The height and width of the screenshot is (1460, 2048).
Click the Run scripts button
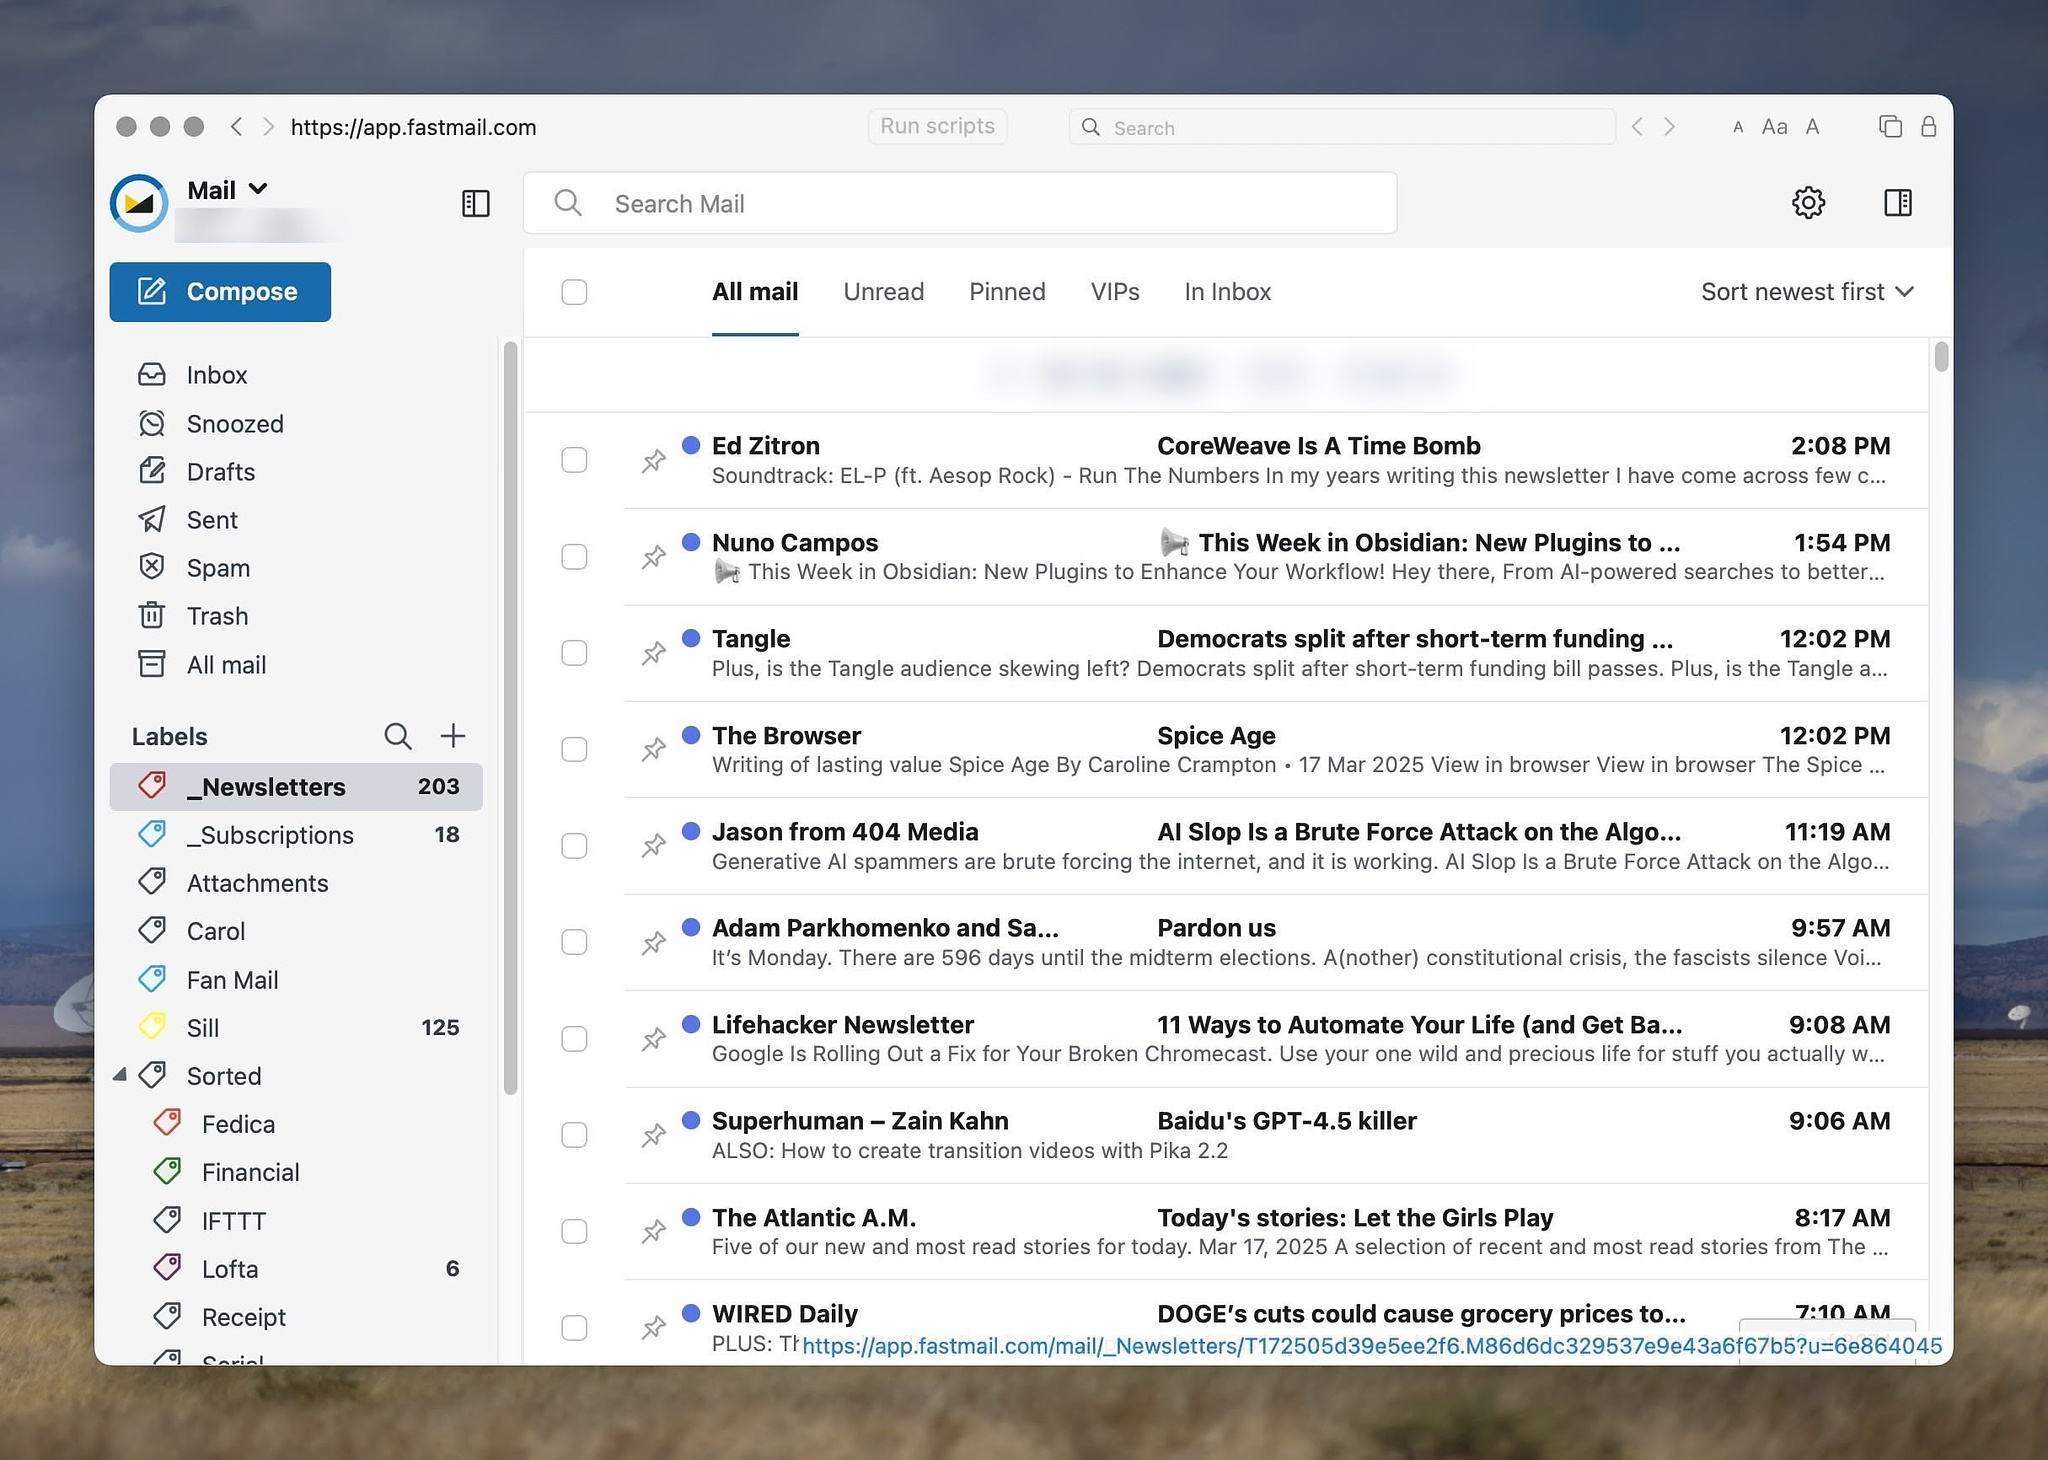coord(937,126)
